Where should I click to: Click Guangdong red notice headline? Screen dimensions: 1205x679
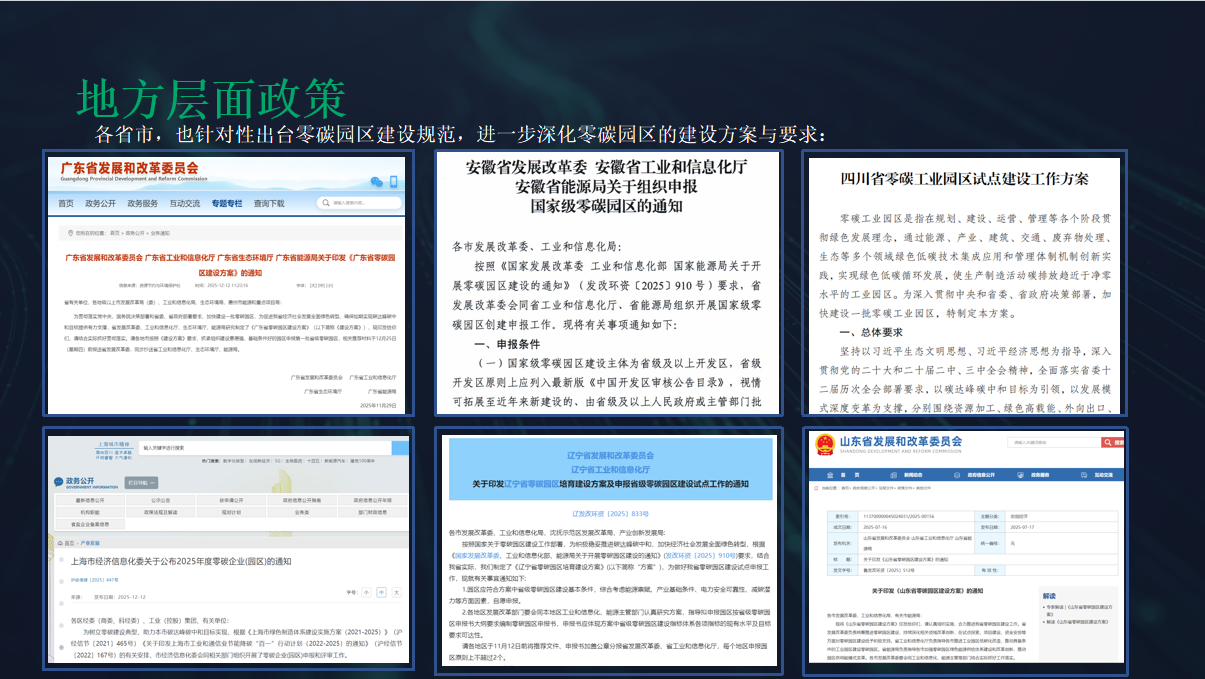[230, 264]
